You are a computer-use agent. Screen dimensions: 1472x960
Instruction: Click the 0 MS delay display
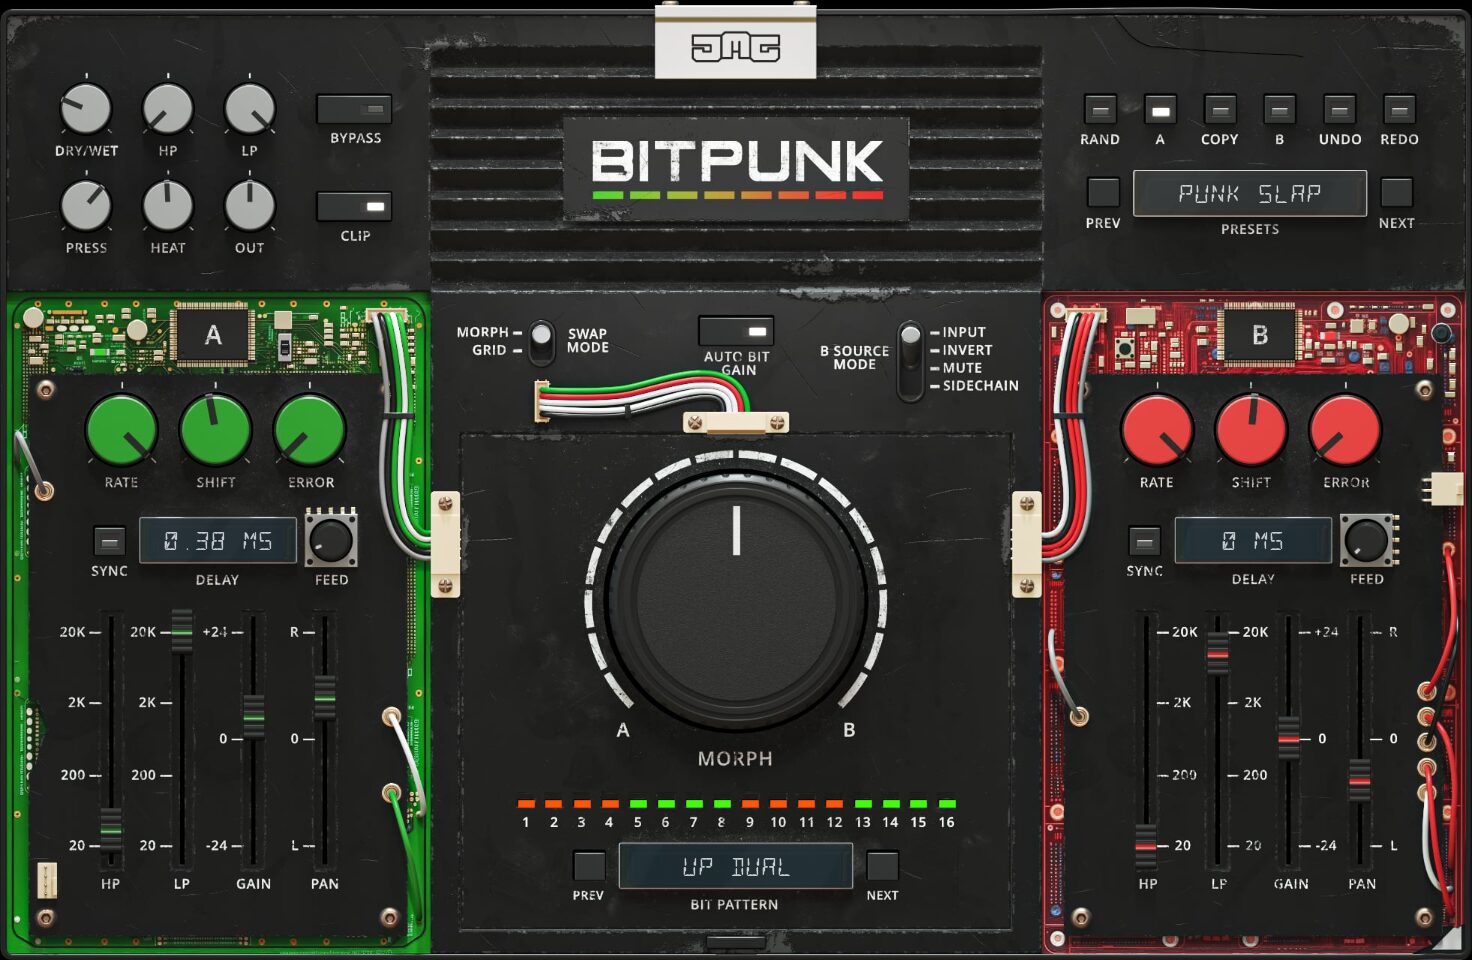tap(1253, 541)
